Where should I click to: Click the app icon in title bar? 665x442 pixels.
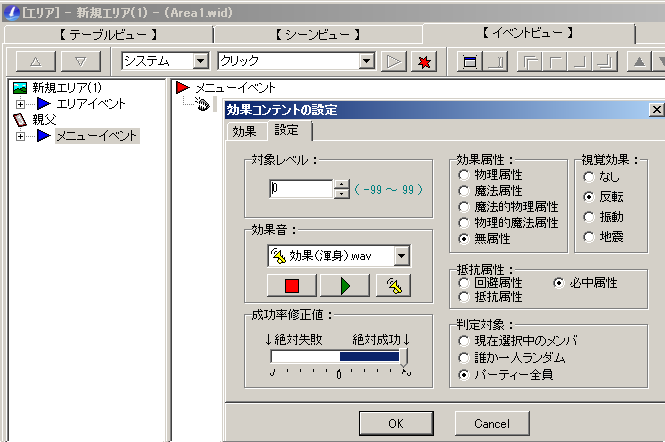tap(12, 13)
